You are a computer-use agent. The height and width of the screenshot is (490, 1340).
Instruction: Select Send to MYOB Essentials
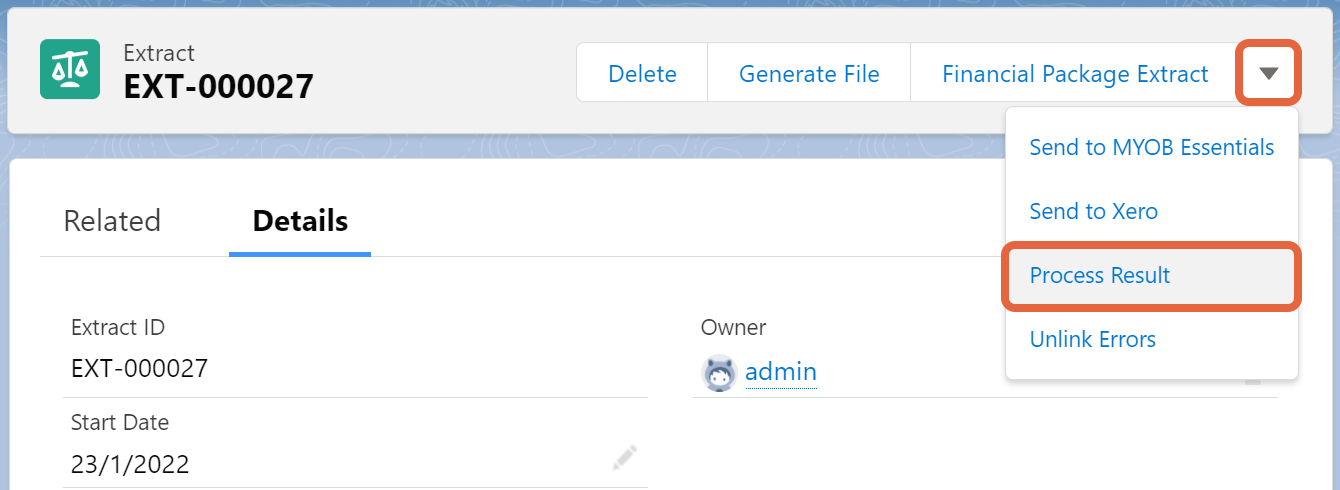click(x=1152, y=148)
